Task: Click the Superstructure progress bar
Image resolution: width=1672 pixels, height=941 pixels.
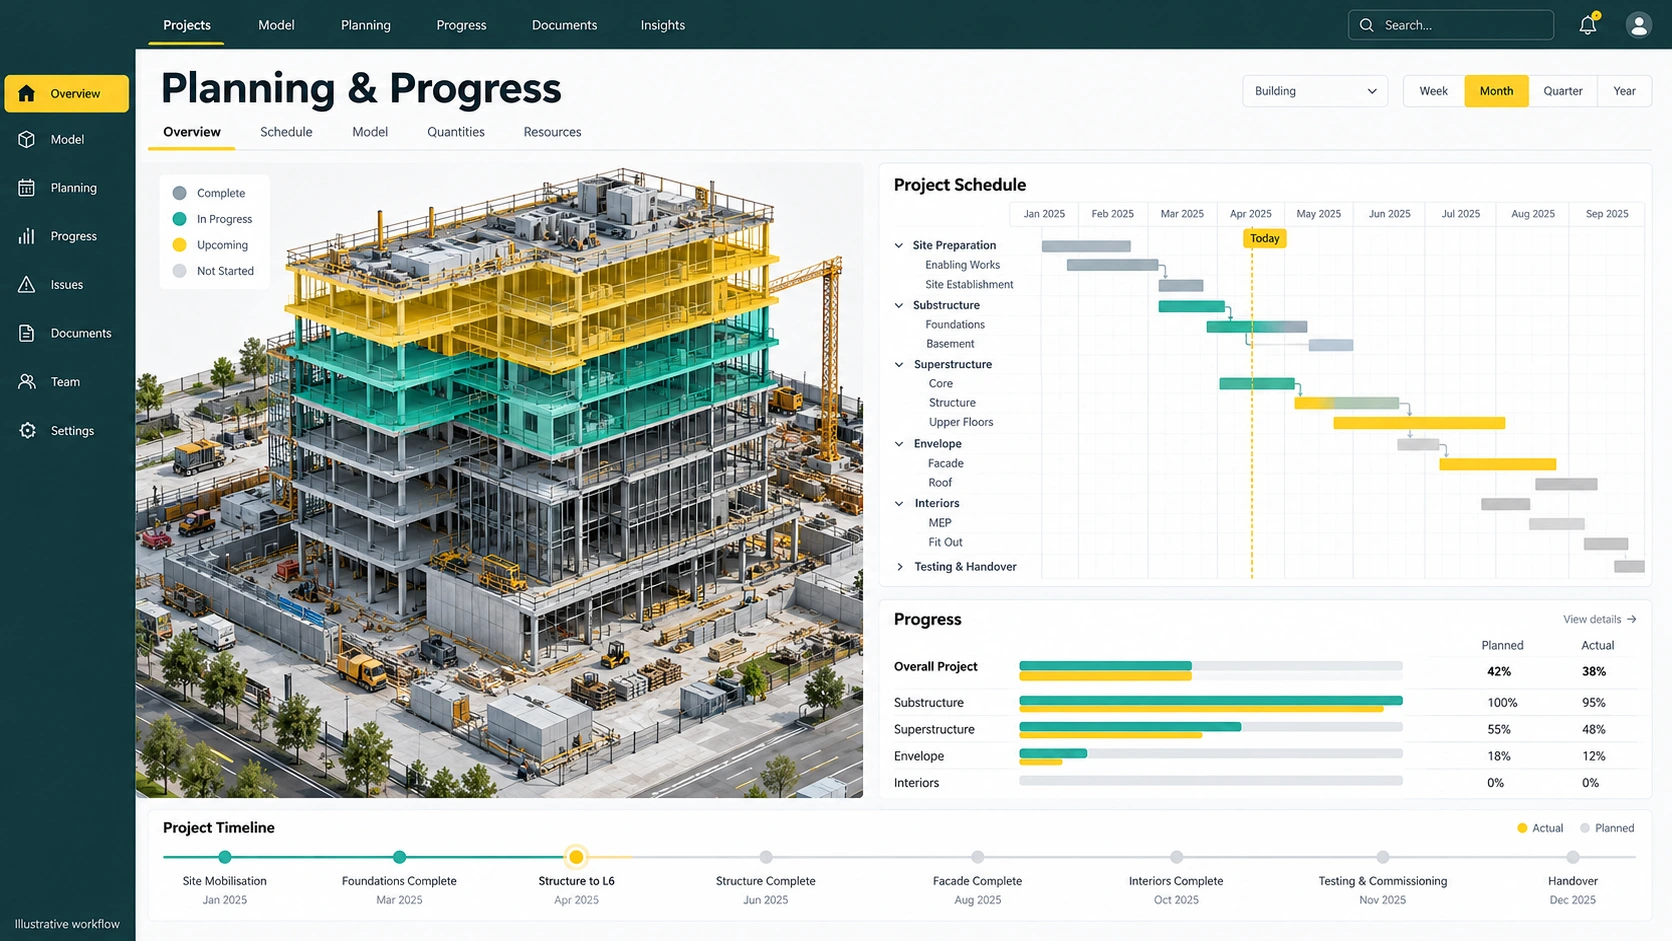Action: click(1211, 730)
